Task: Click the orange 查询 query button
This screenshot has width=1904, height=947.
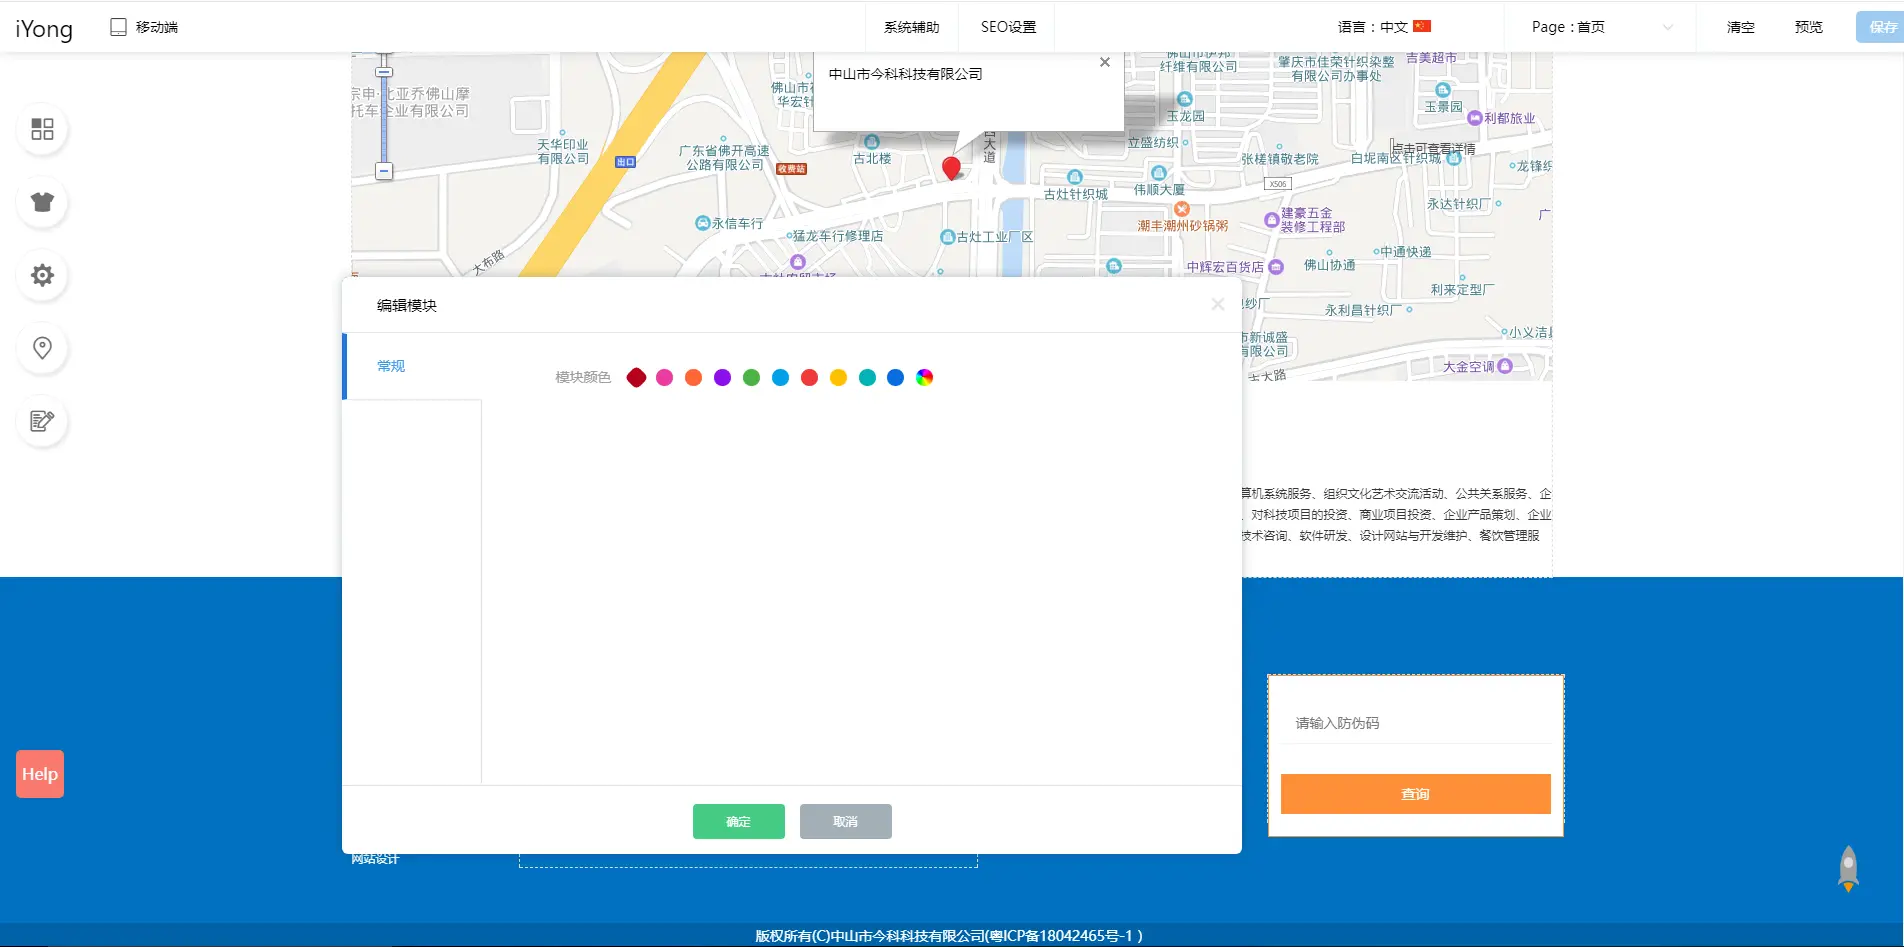Action: 1415,794
